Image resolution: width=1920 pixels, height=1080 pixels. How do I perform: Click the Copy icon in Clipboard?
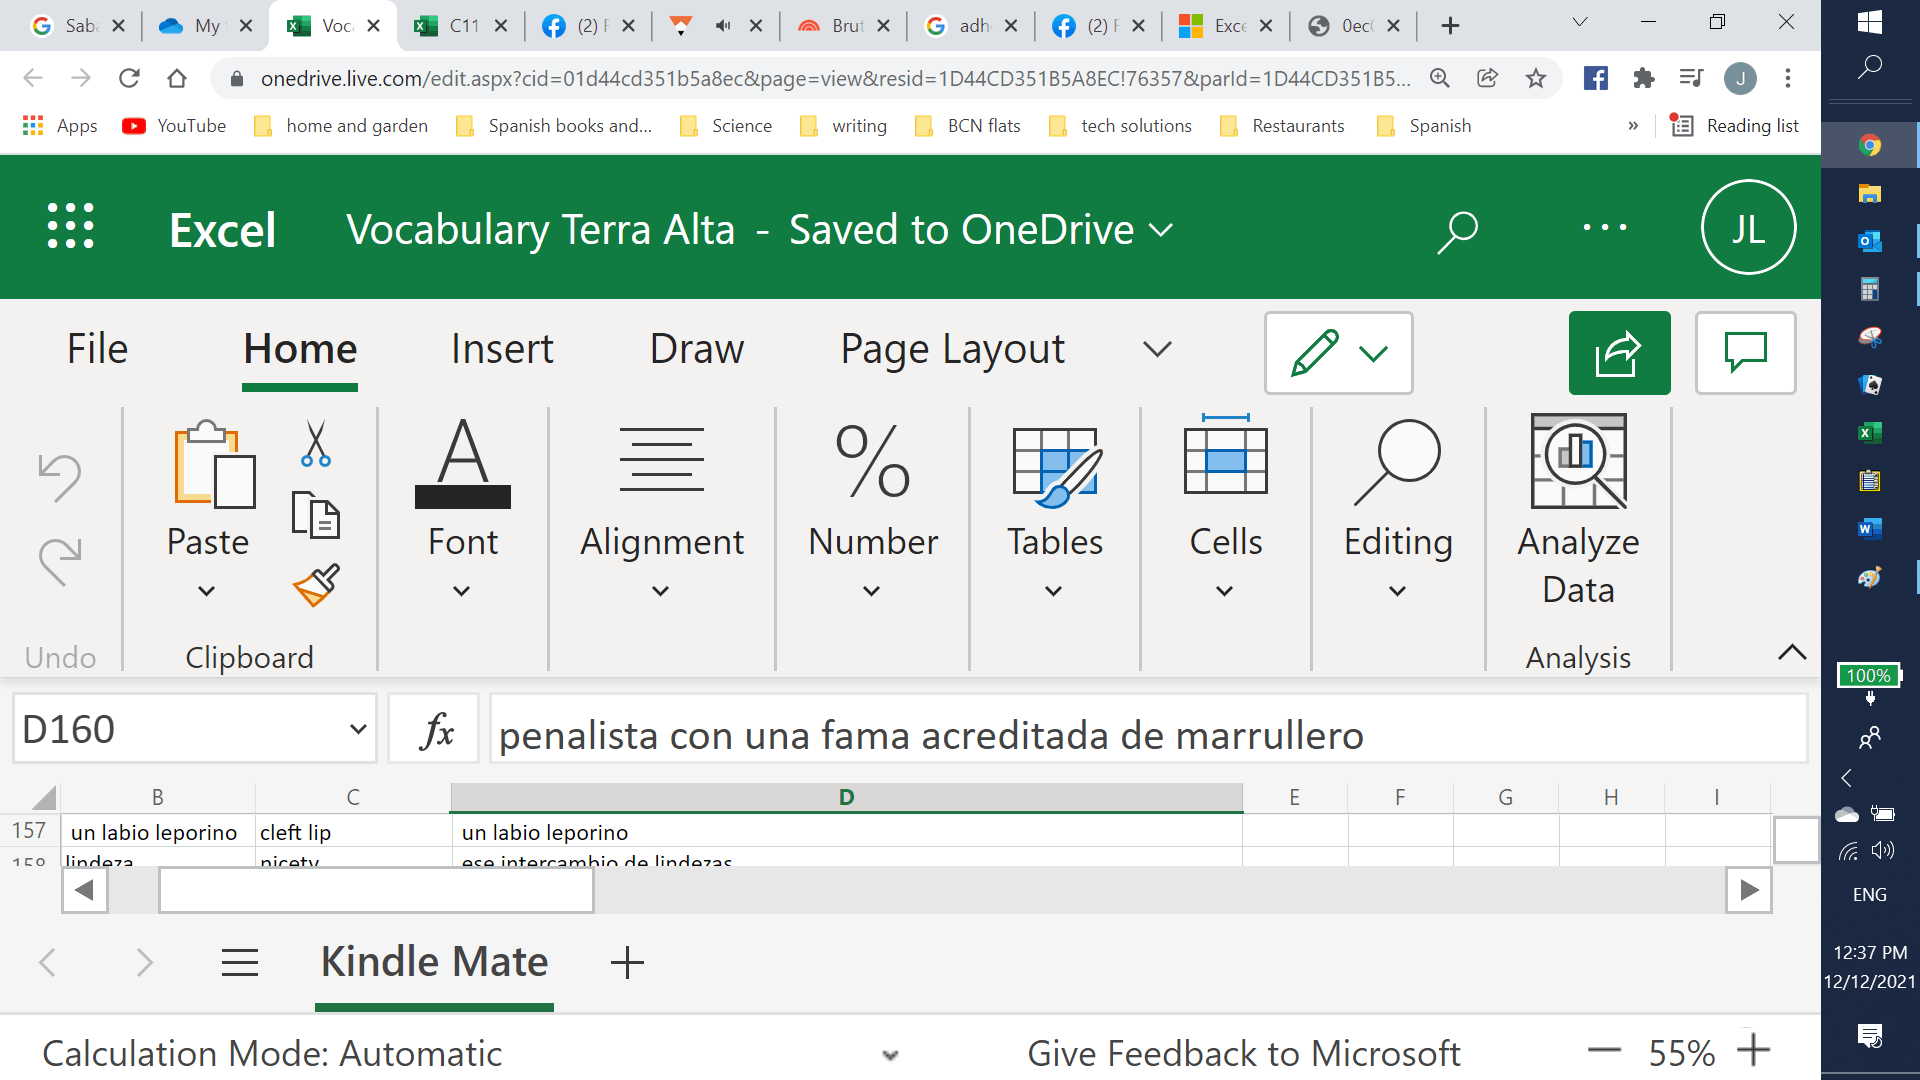pos(315,516)
